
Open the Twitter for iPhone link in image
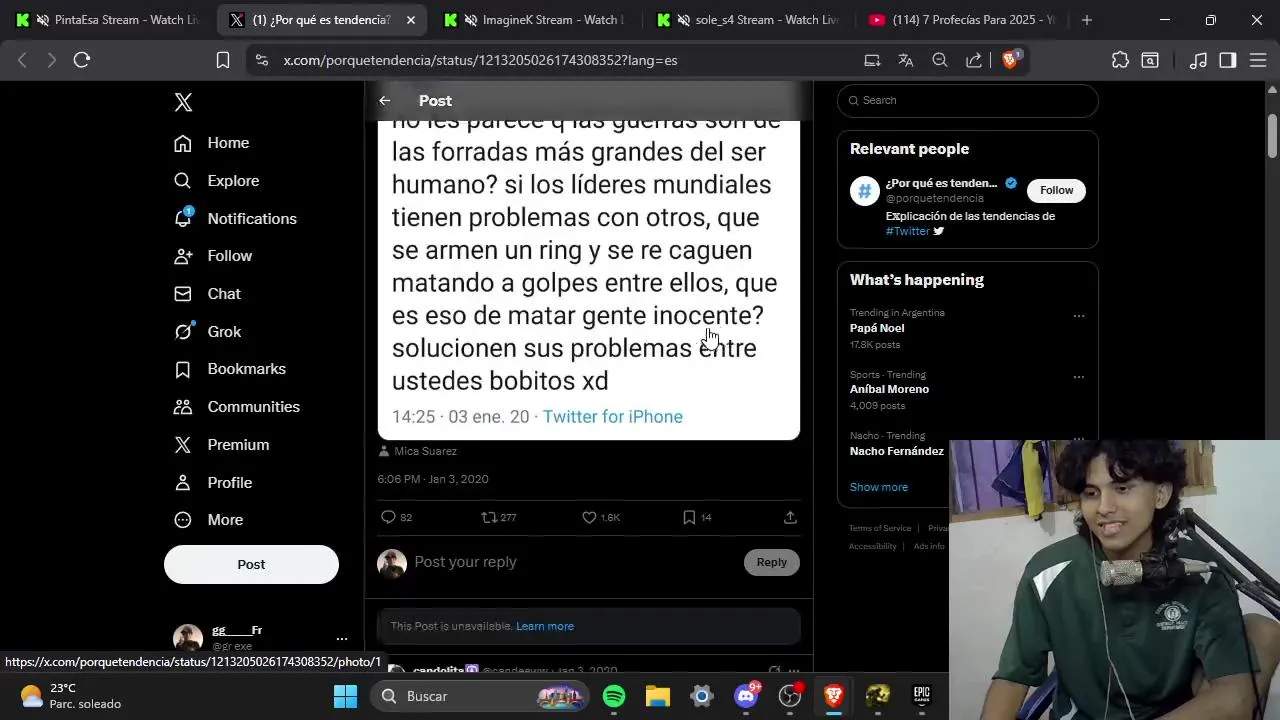pyautogui.click(x=613, y=417)
